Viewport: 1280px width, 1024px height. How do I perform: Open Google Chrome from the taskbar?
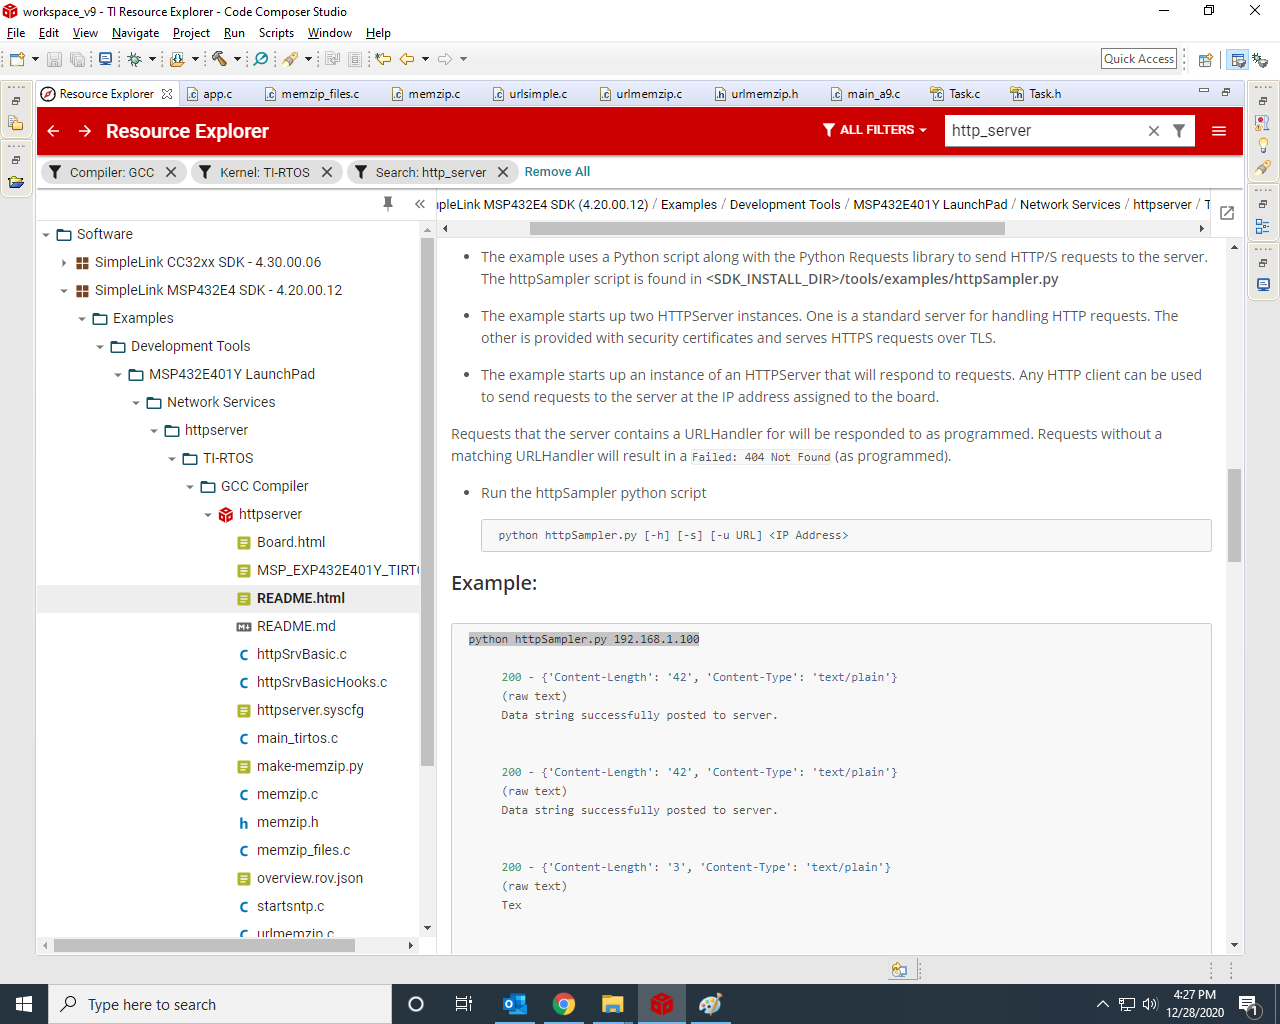pos(564,1004)
